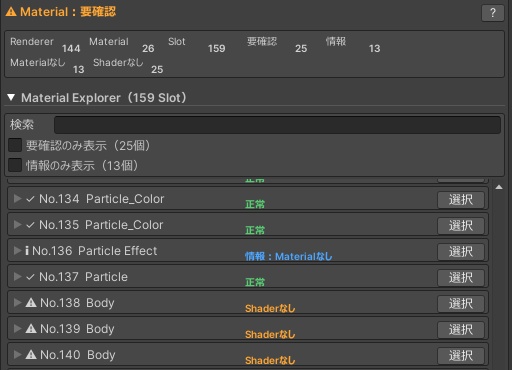Click the Material count value 26
512x370 pixels.
tap(148, 49)
